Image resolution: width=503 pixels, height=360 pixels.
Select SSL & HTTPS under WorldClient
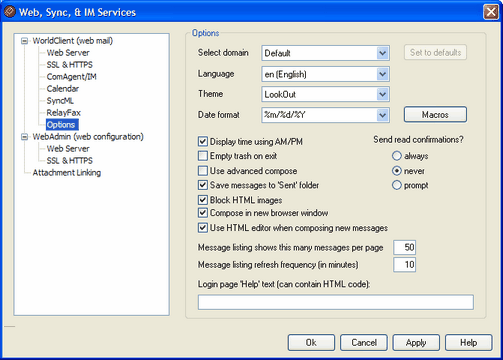click(70, 65)
